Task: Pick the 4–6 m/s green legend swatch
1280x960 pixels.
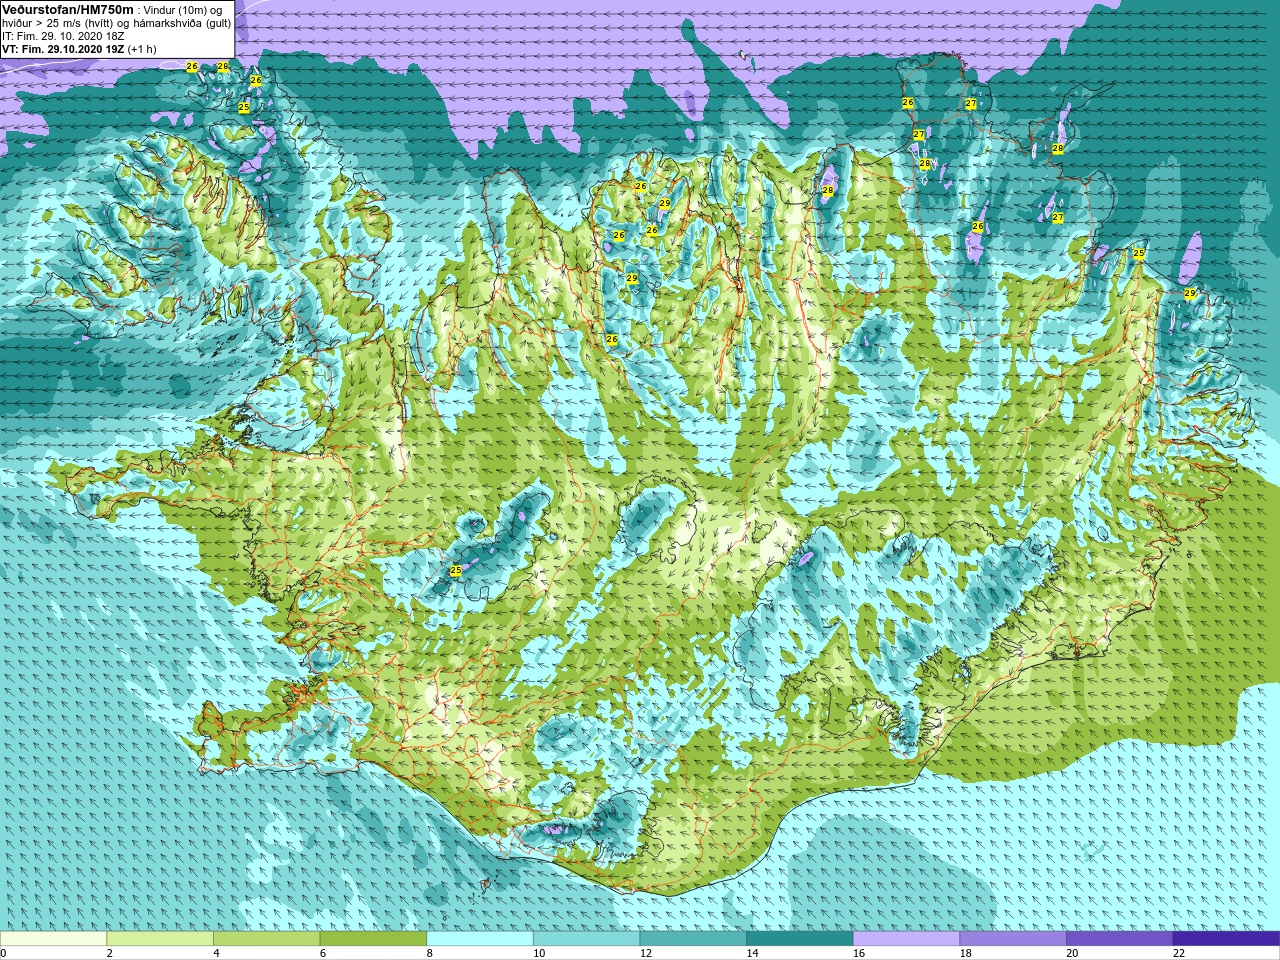Action: click(x=266, y=939)
